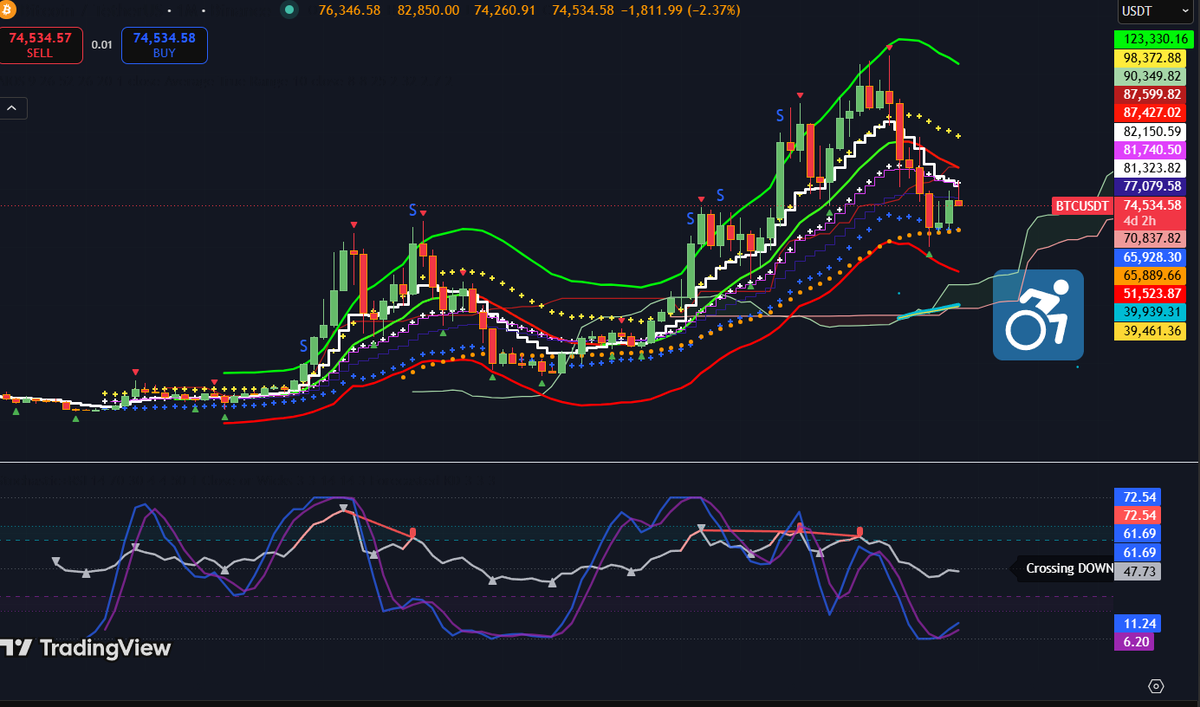Click the green market status circle
Image resolution: width=1200 pixels, height=707 pixels.
[x=290, y=10]
